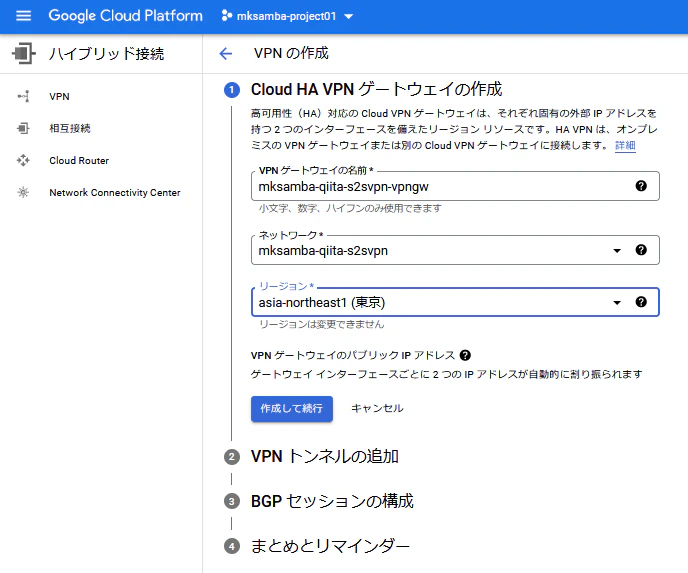Click the リージョンは変更できません hint text
This screenshot has height=573, width=688.
pos(322,325)
